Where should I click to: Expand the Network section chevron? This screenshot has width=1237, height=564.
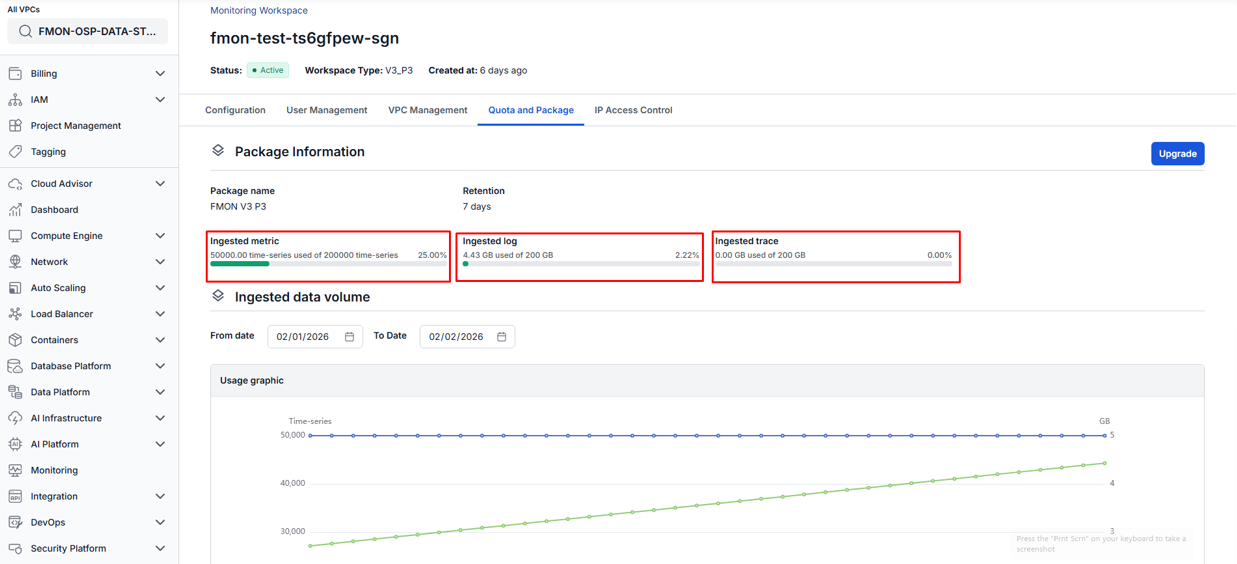pyautogui.click(x=160, y=262)
